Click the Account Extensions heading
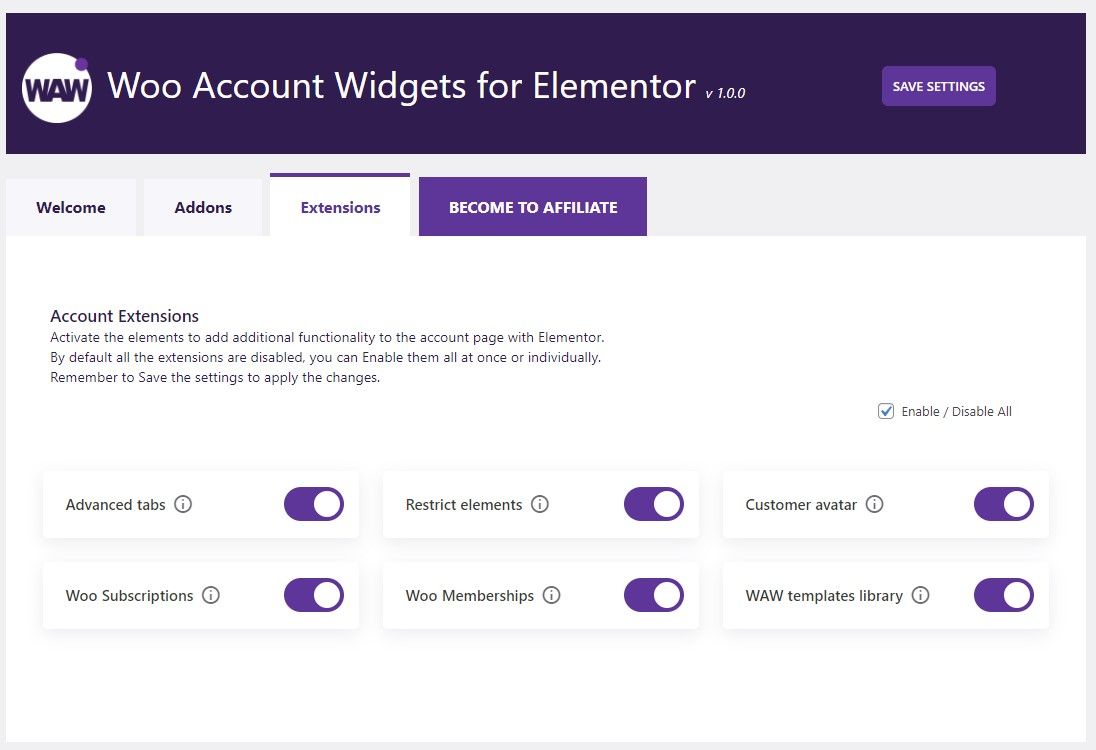1096x750 pixels. pos(124,316)
